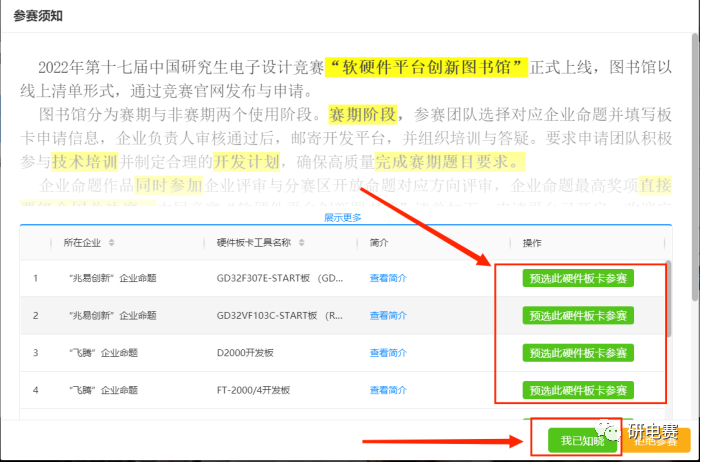Click the orange button beside 我已知晓
Image resolution: width=701 pixels, height=462 pixels.
660,442
